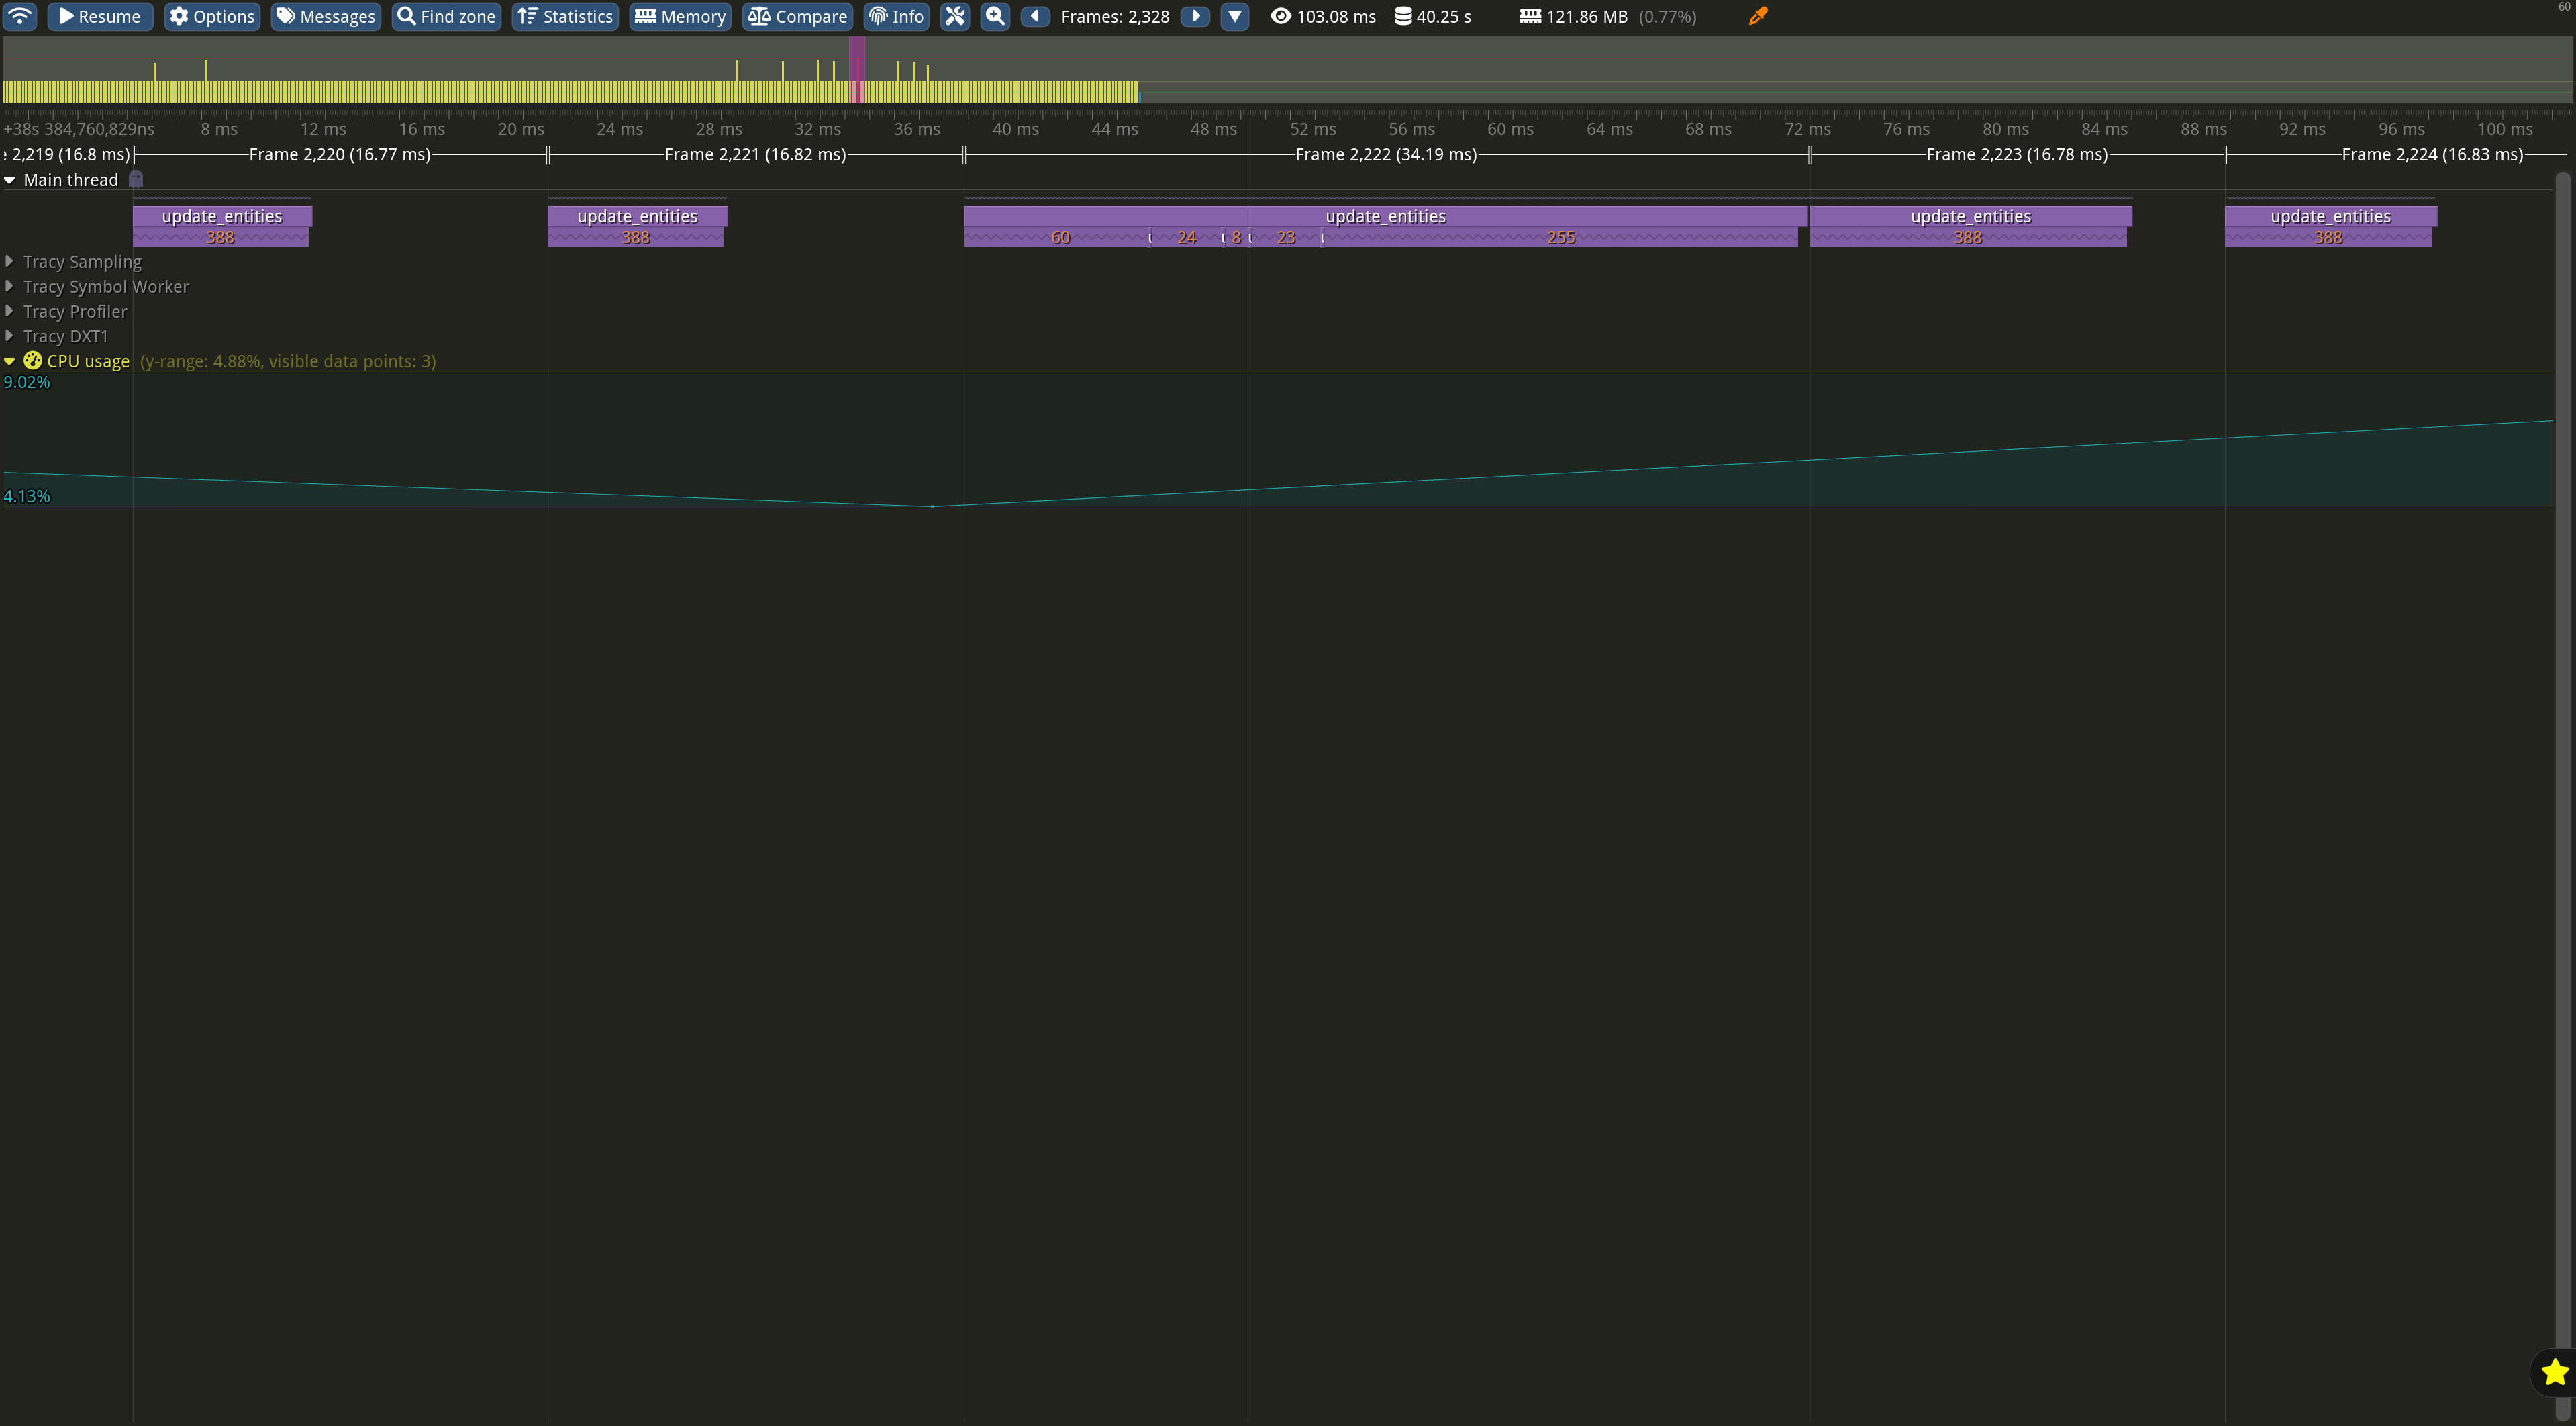The height and width of the screenshot is (1426, 2576).
Task: Click the Frame 2,223 label in the timeline
Action: [2016, 155]
